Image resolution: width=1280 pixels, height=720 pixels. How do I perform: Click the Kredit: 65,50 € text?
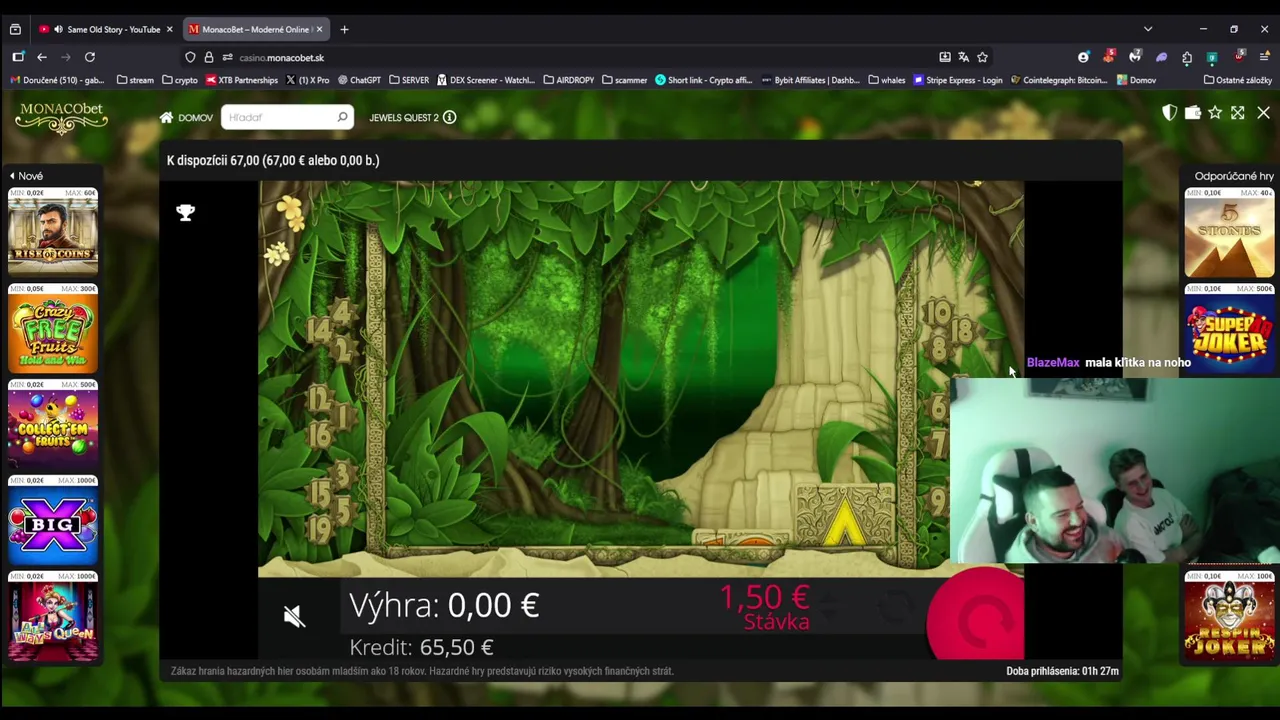coord(421,647)
